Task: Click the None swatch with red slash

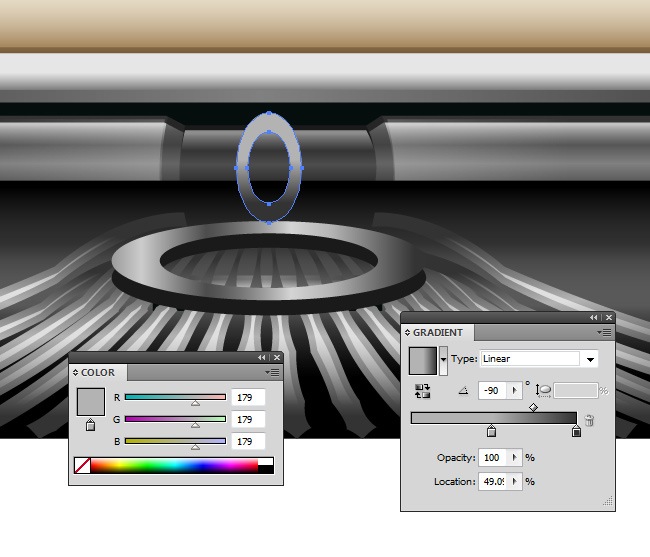Action: tap(83, 466)
